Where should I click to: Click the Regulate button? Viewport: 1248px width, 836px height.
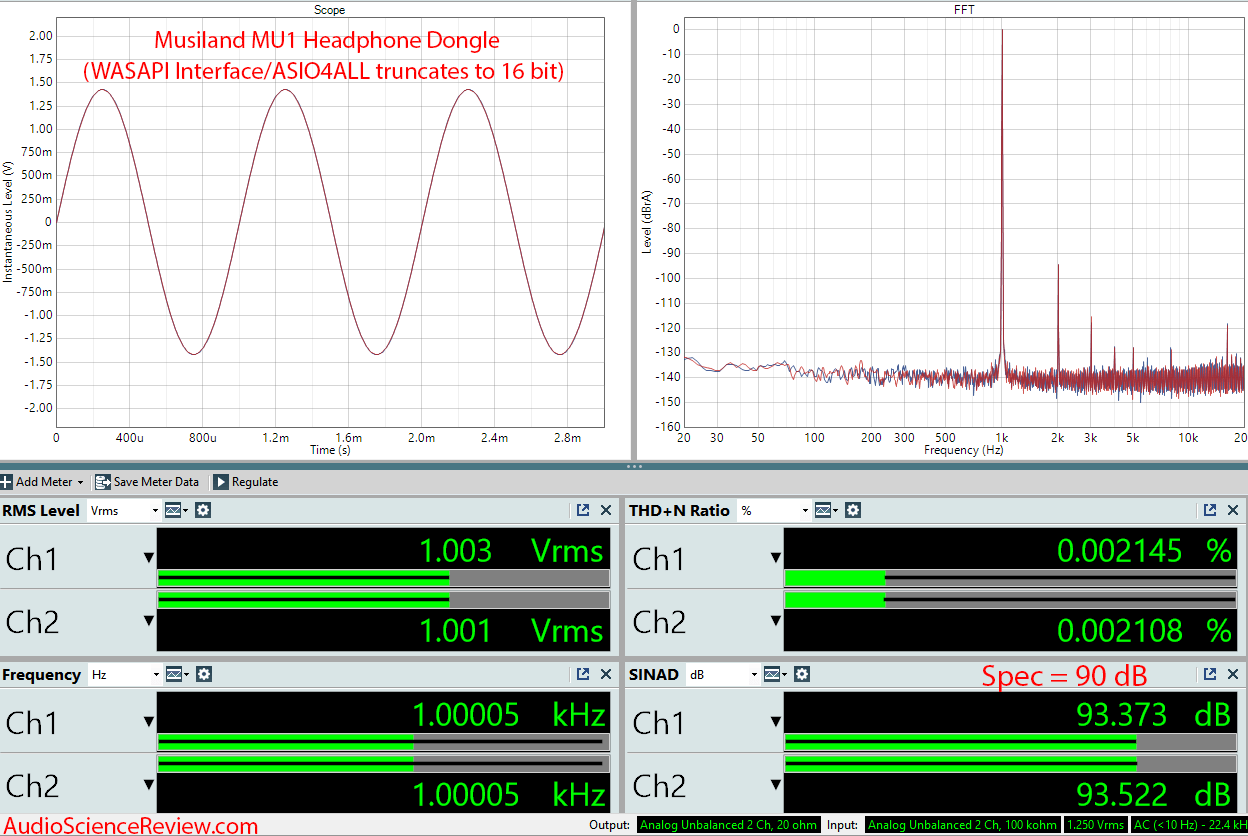246,482
